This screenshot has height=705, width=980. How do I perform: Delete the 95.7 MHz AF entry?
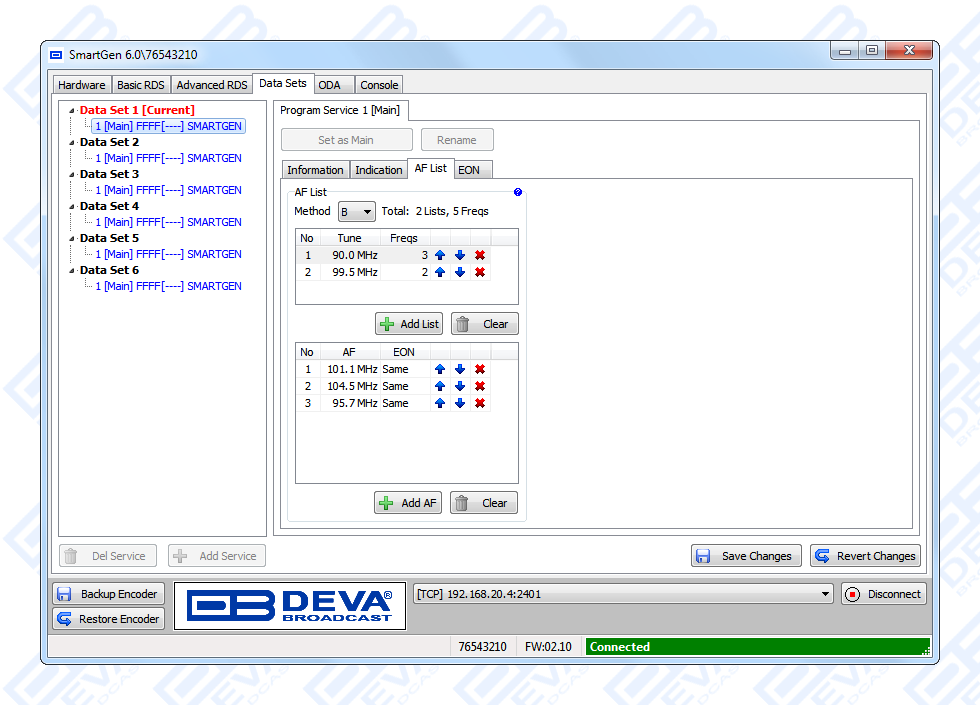(x=480, y=403)
